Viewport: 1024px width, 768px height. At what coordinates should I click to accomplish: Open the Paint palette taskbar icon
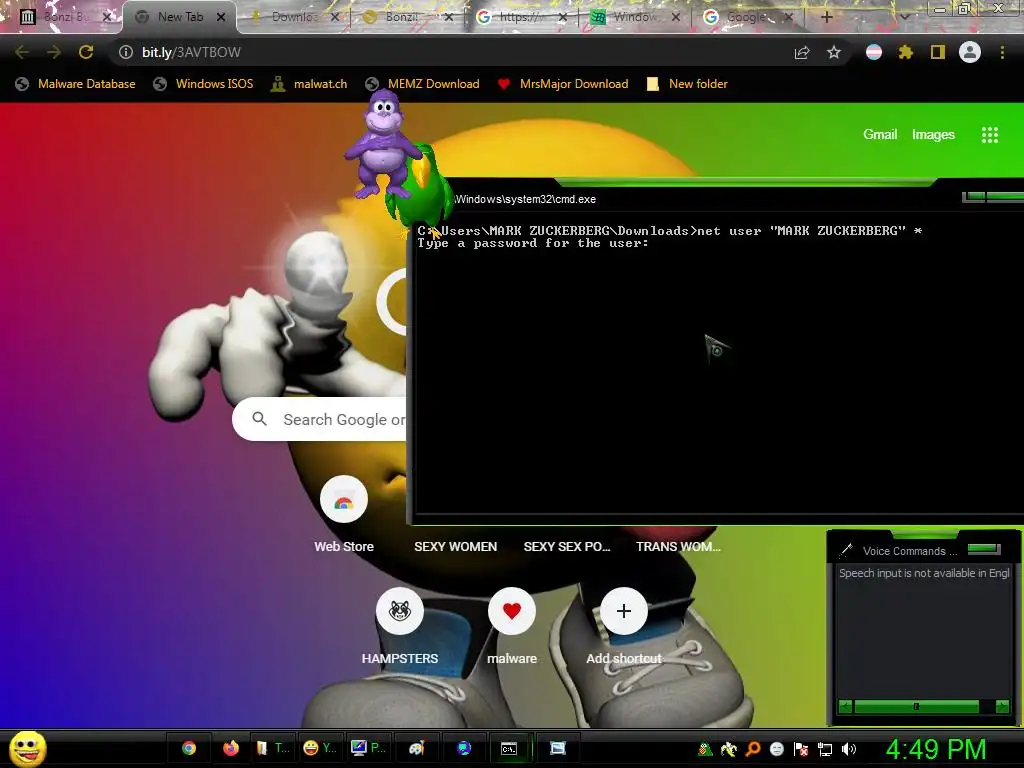click(417, 748)
